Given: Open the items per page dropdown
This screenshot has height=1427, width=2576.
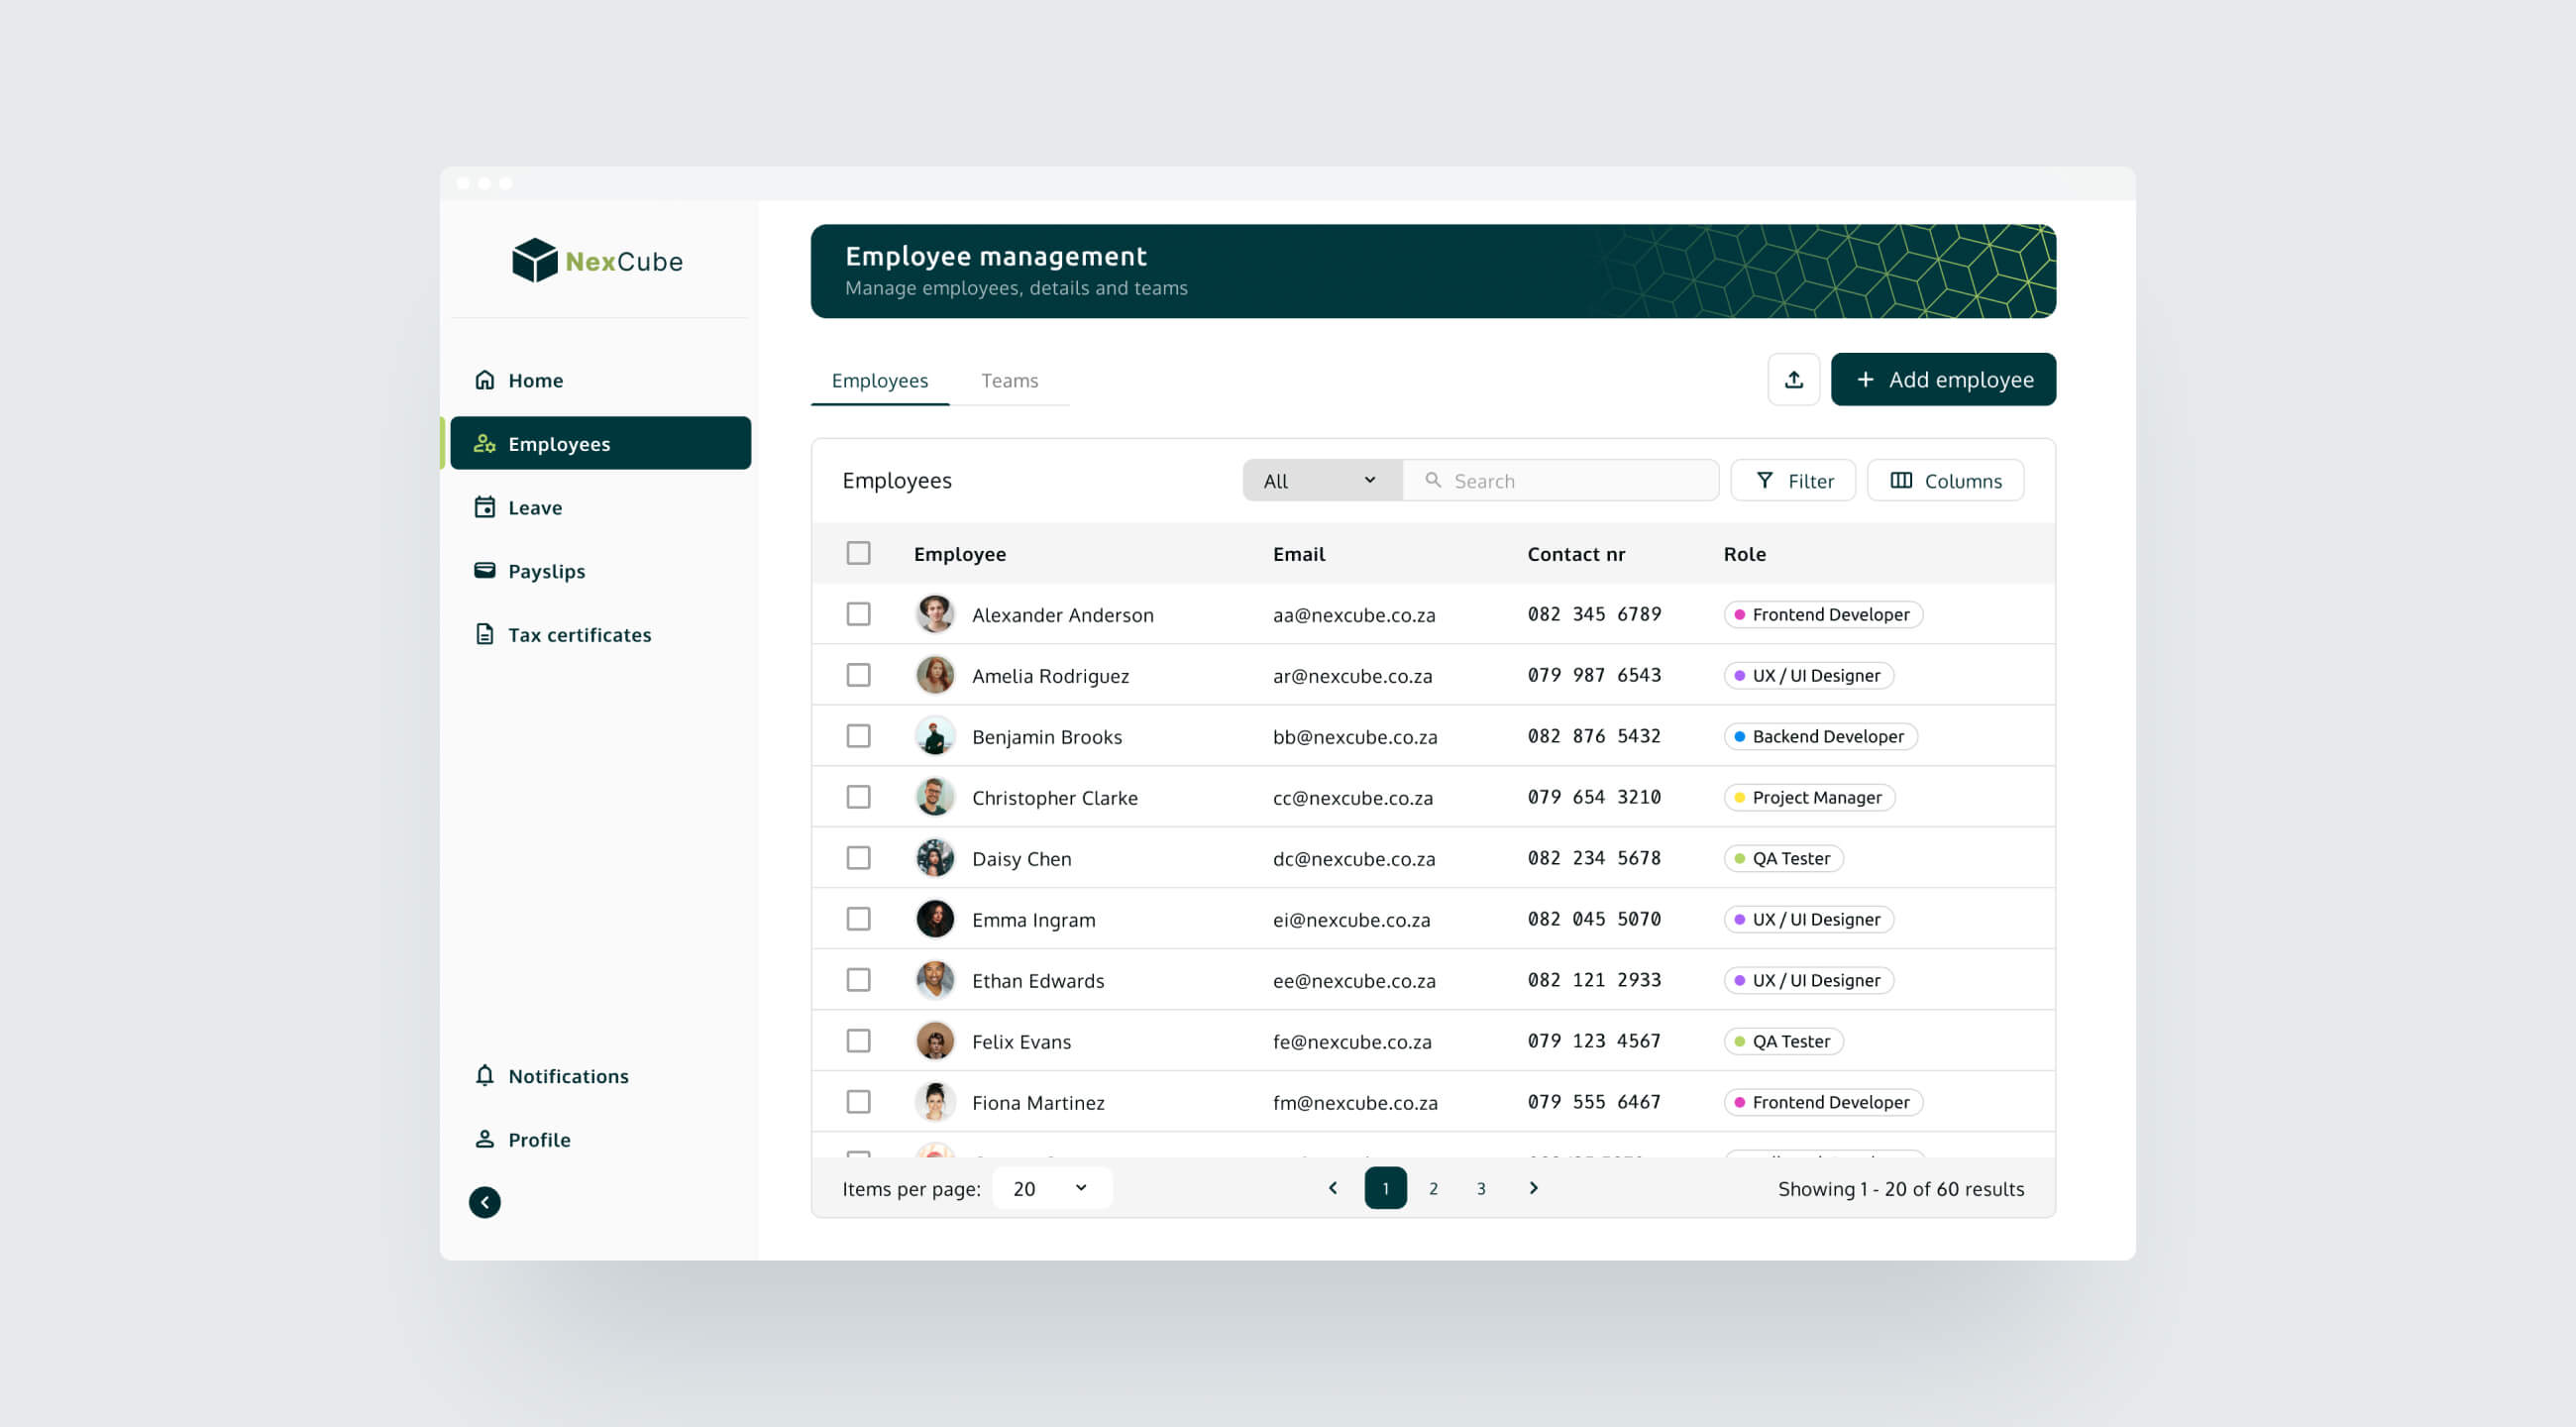Looking at the screenshot, I should point(1050,1188).
